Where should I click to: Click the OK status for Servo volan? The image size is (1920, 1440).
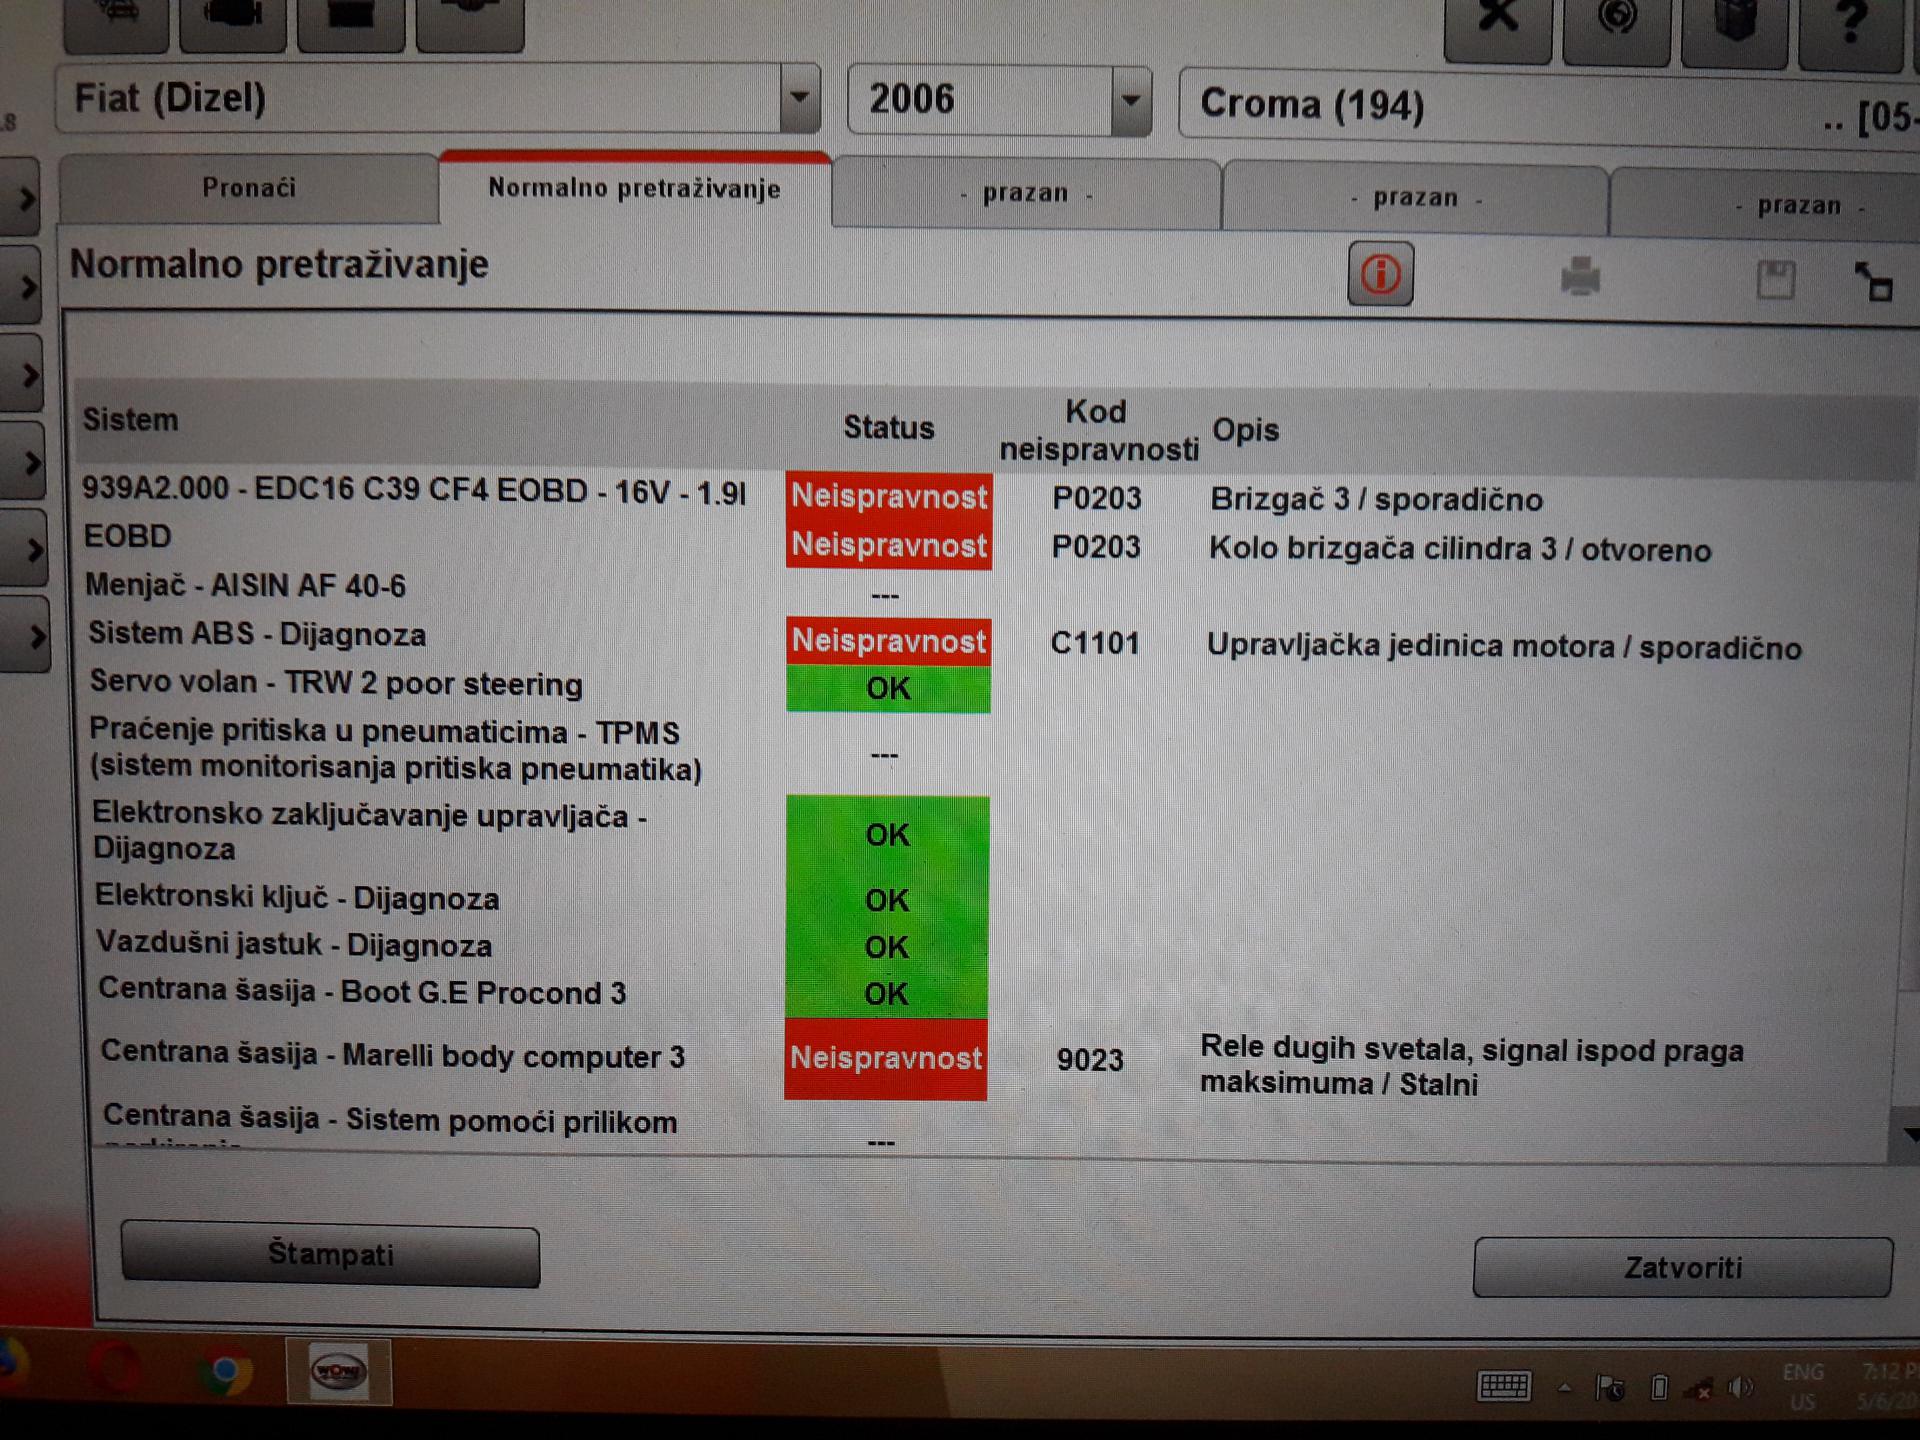click(888, 689)
